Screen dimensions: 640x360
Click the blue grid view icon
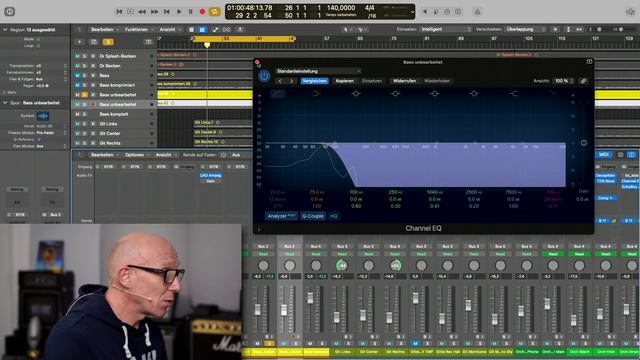(202, 29)
